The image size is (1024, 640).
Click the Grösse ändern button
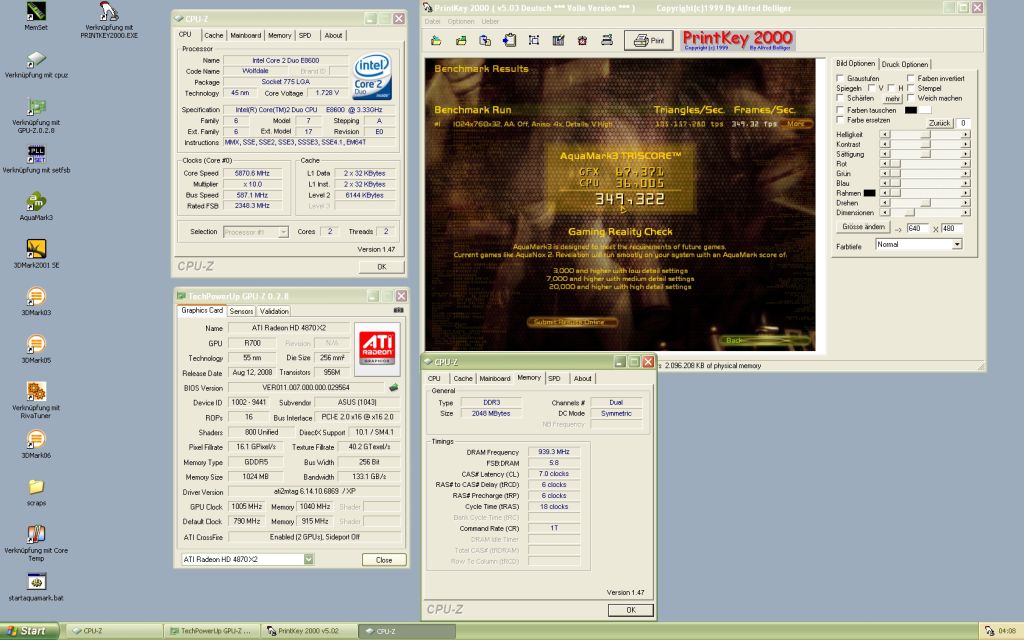coord(863,227)
